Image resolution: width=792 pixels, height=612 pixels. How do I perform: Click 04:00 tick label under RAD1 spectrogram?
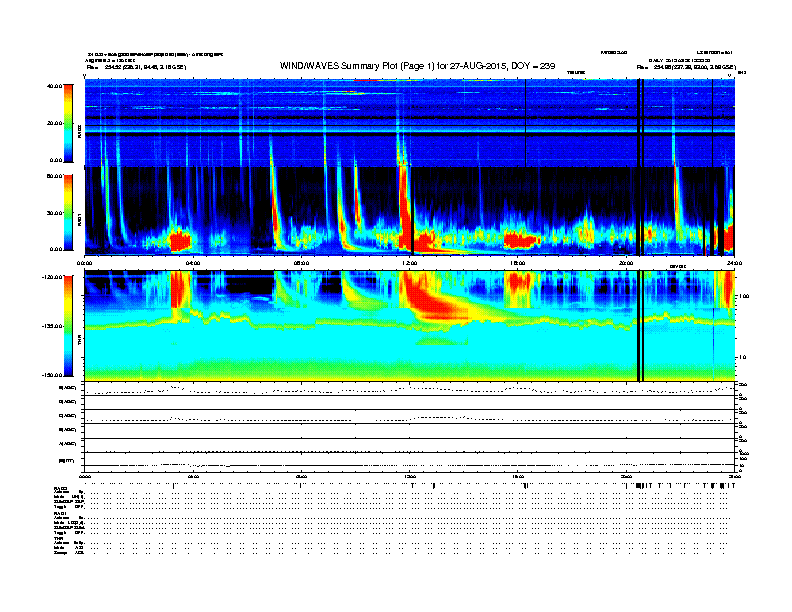point(193,263)
